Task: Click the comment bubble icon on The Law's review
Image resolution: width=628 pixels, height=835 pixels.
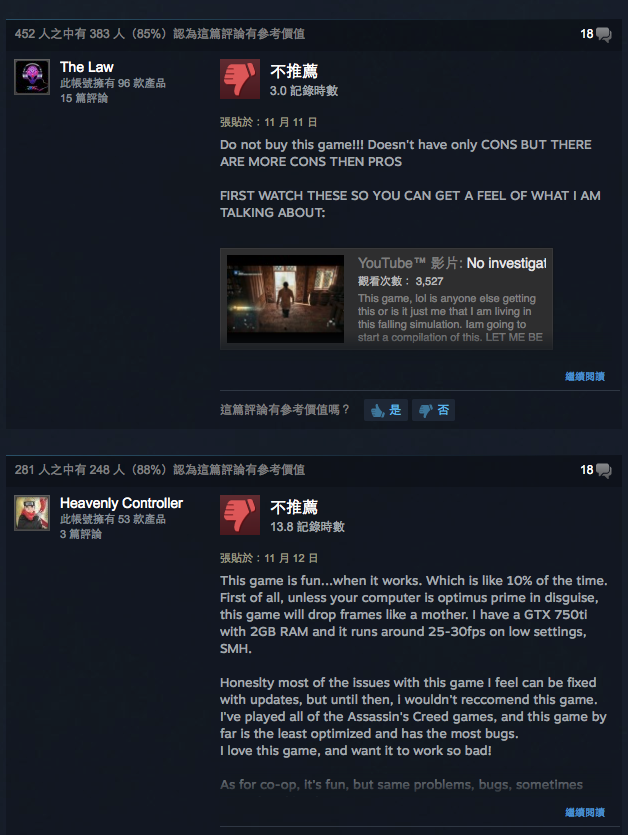Action: click(x=603, y=35)
